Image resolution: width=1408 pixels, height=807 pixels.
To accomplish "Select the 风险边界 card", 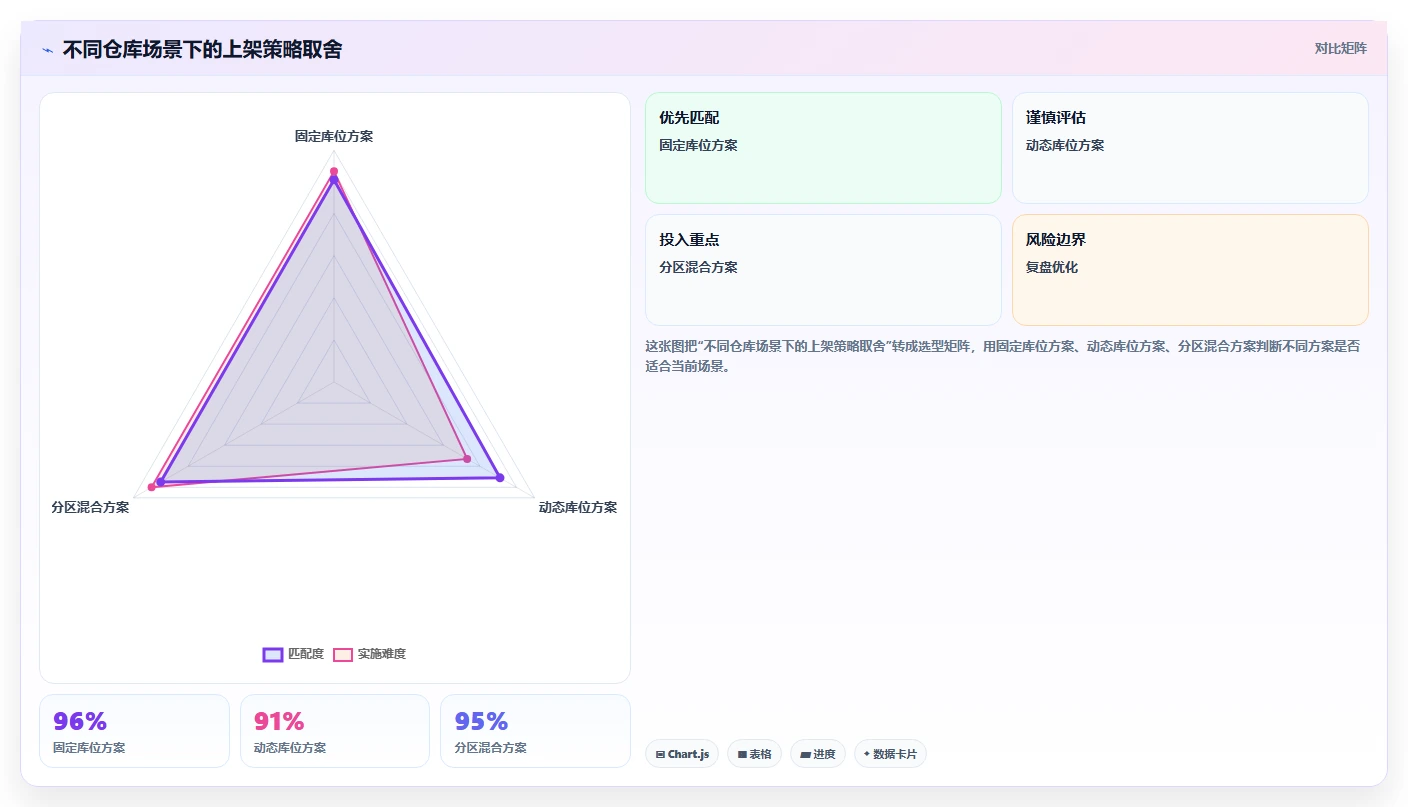I will coord(1190,270).
